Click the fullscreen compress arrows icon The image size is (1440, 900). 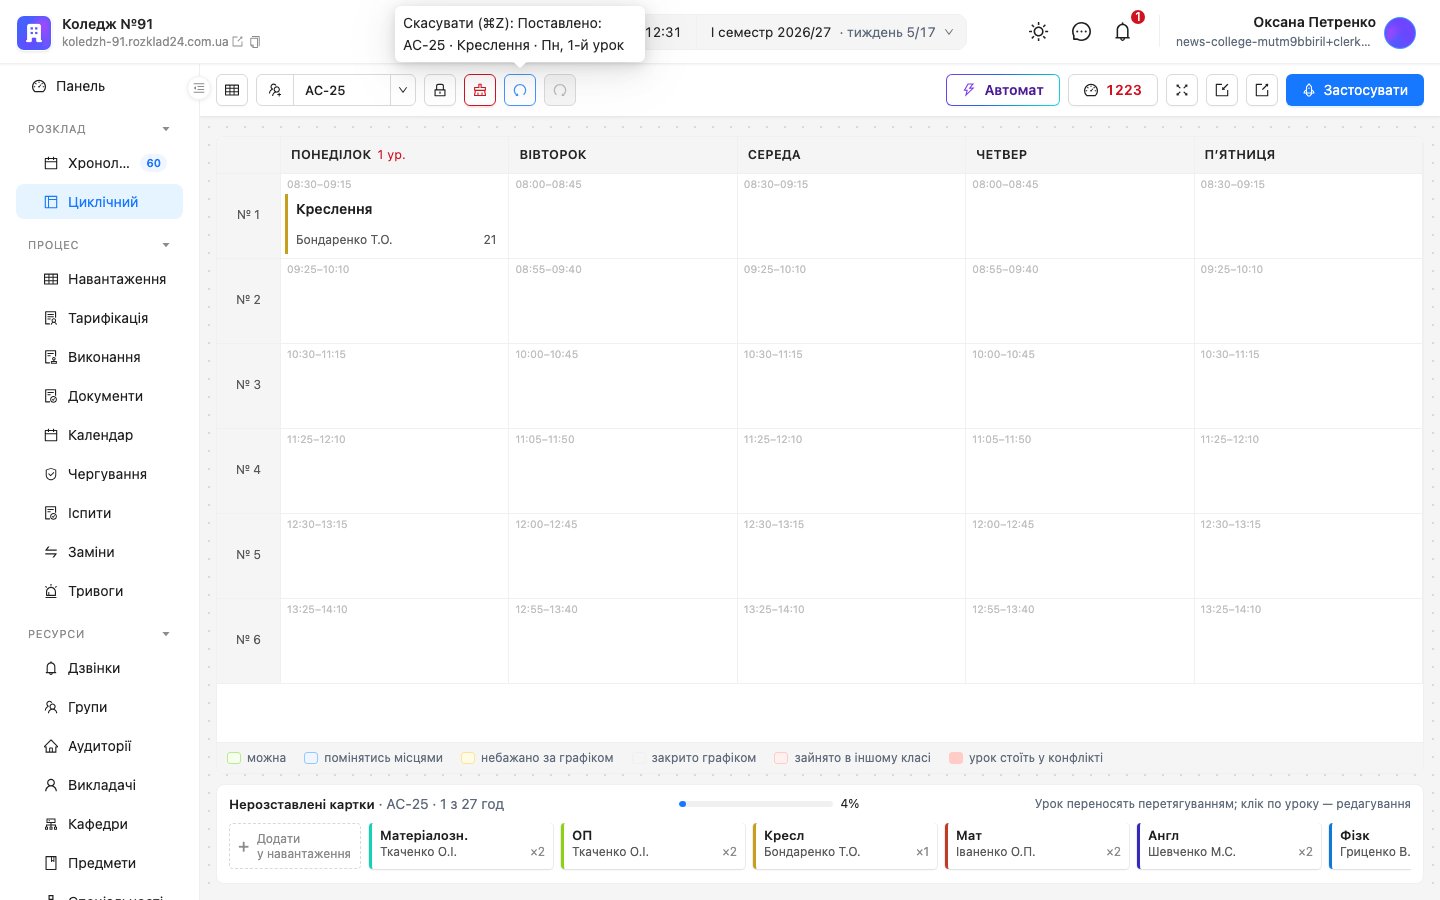[1182, 90]
